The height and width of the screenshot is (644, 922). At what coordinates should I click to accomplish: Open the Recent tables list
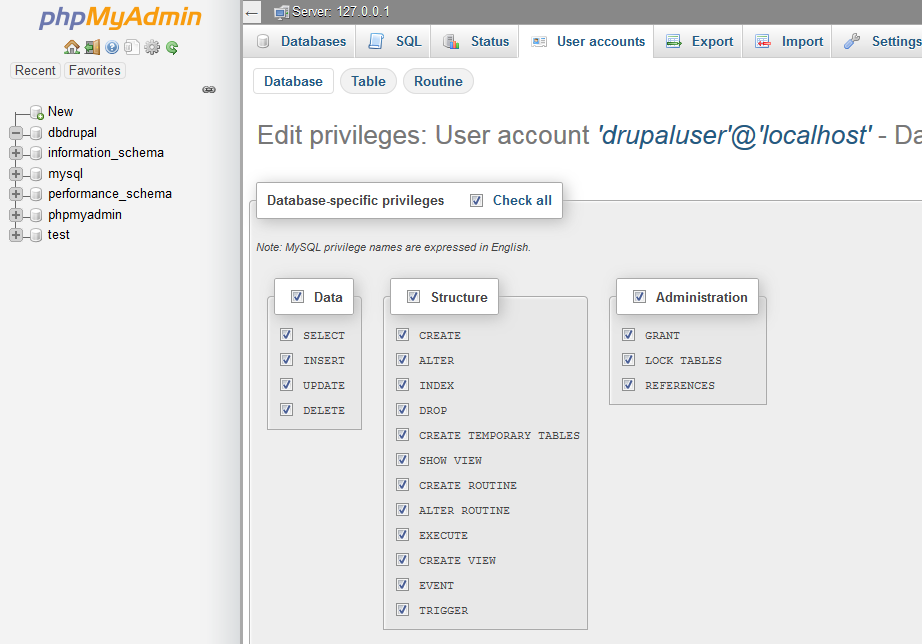pyautogui.click(x=35, y=71)
